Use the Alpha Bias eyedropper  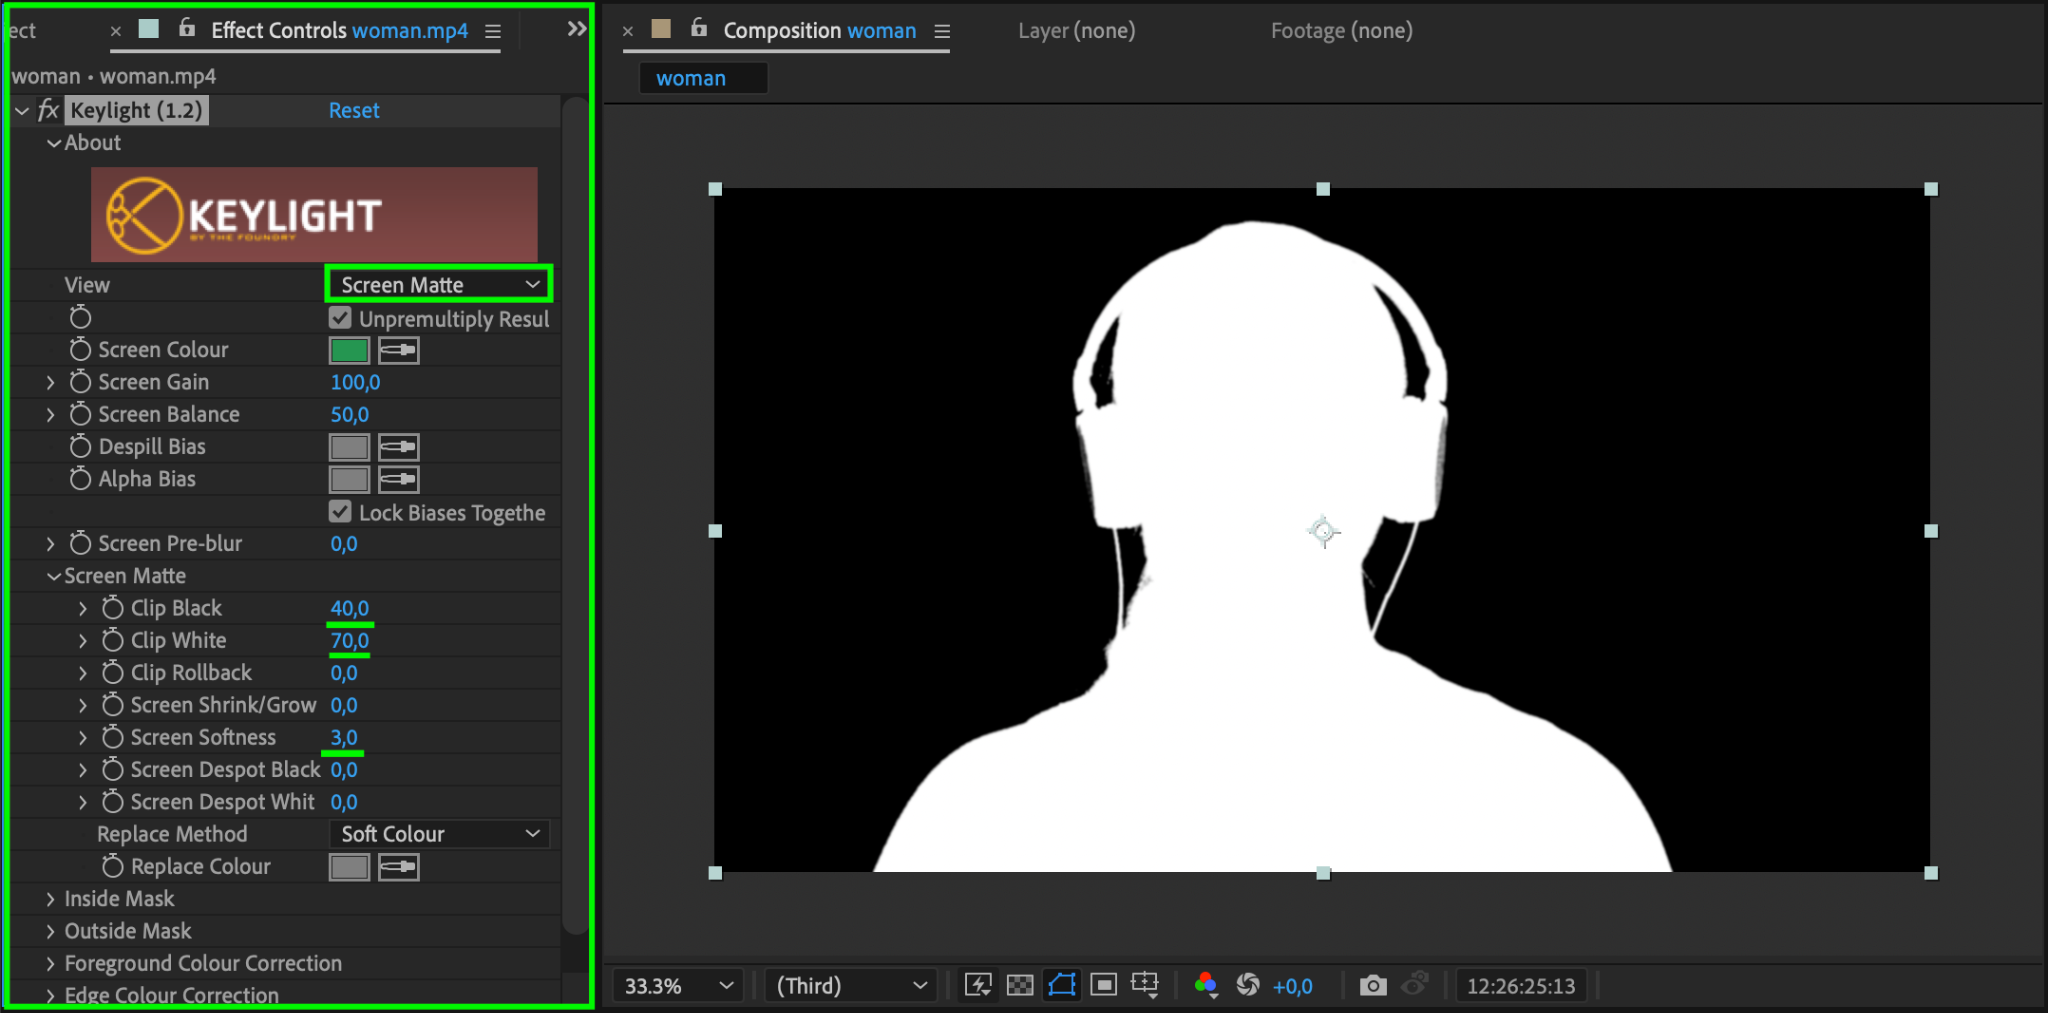tap(398, 479)
